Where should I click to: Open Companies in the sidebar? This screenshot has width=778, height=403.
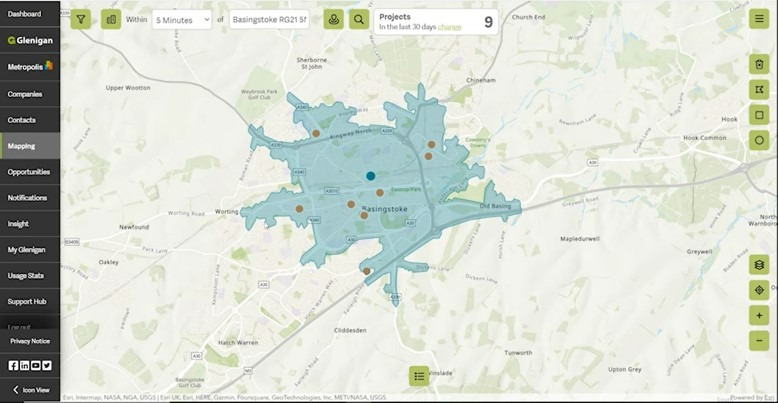pos(30,94)
